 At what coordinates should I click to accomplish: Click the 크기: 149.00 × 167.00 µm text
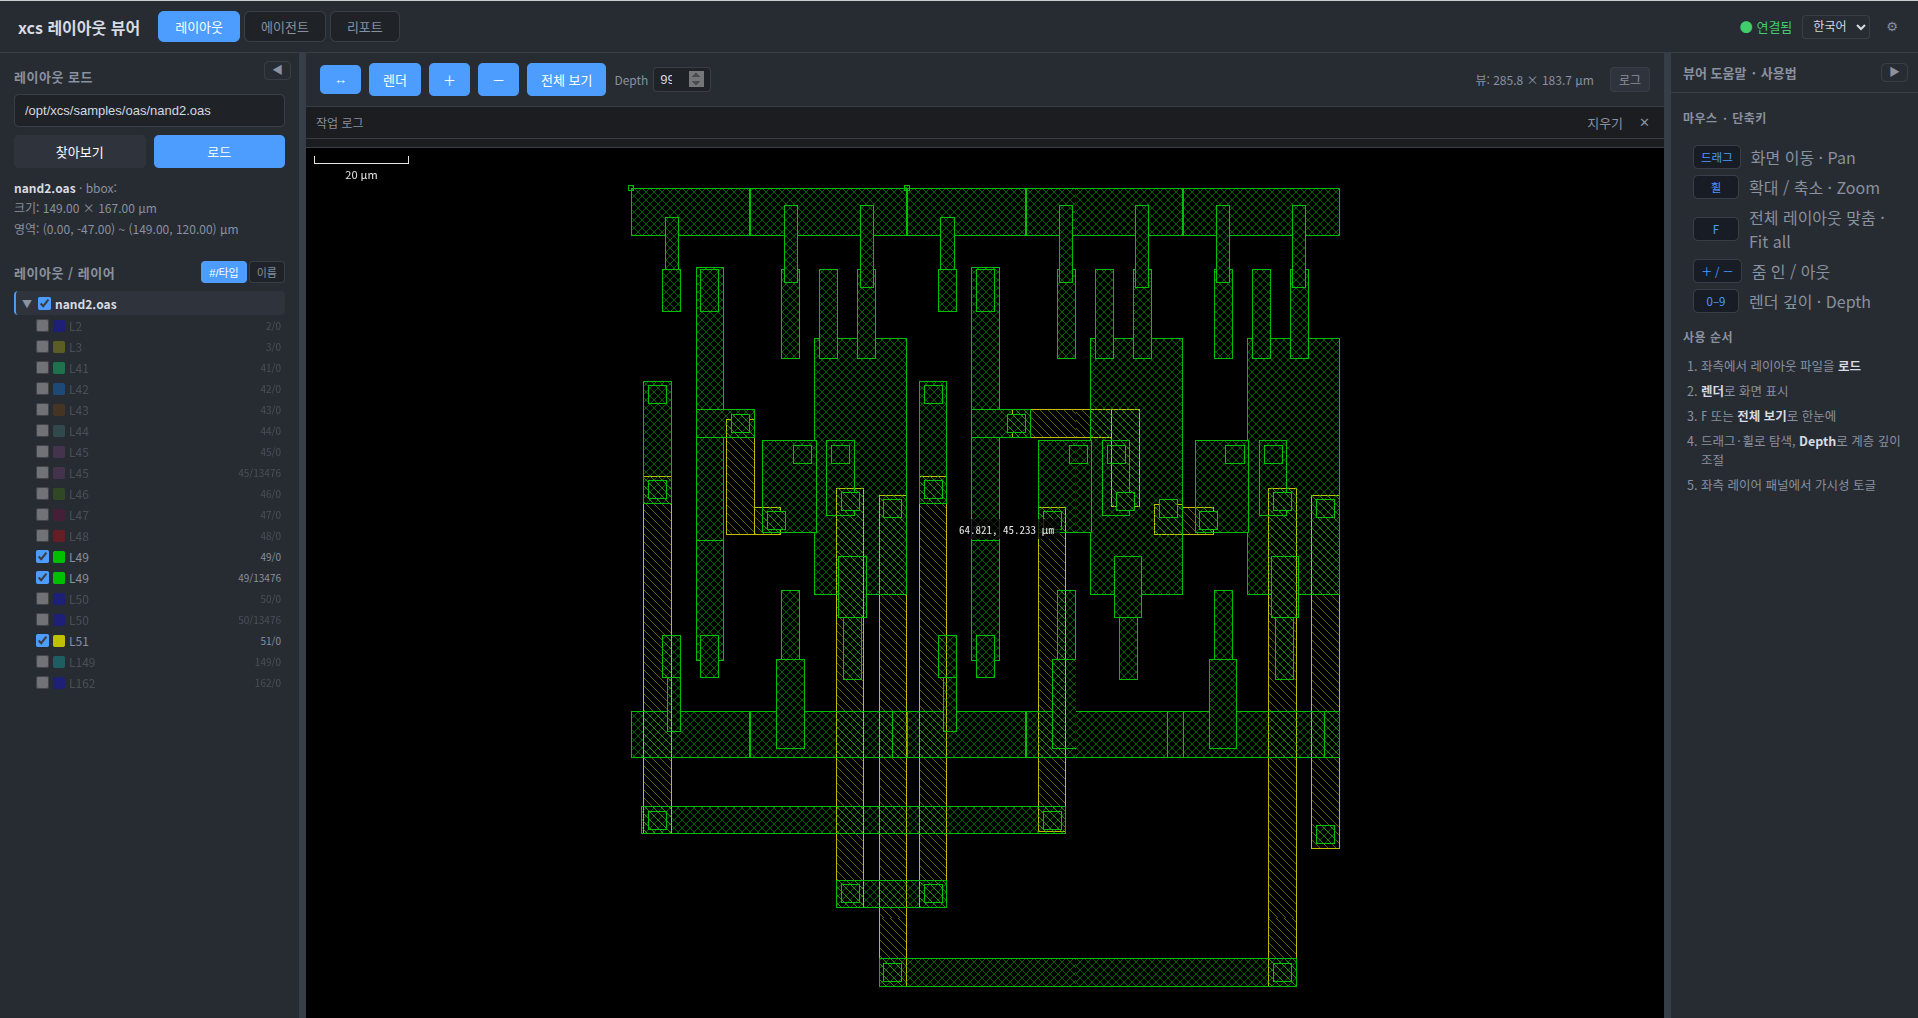tap(85, 208)
